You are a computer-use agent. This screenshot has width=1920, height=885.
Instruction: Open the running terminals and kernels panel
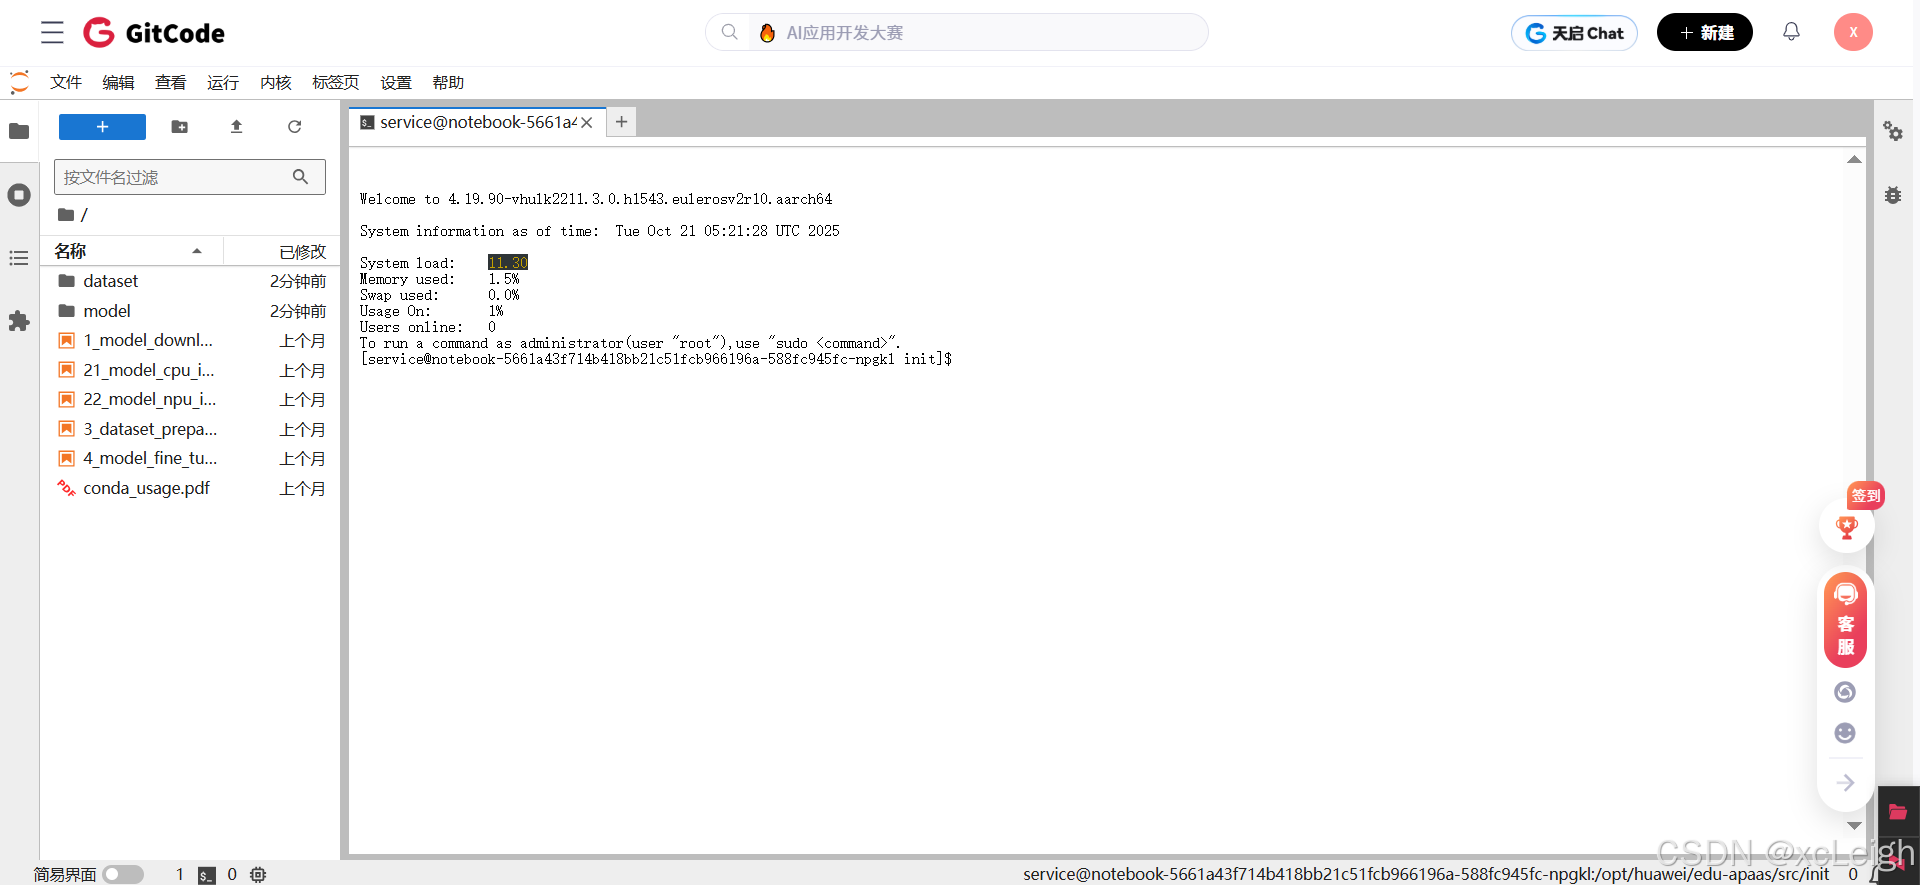(x=19, y=195)
